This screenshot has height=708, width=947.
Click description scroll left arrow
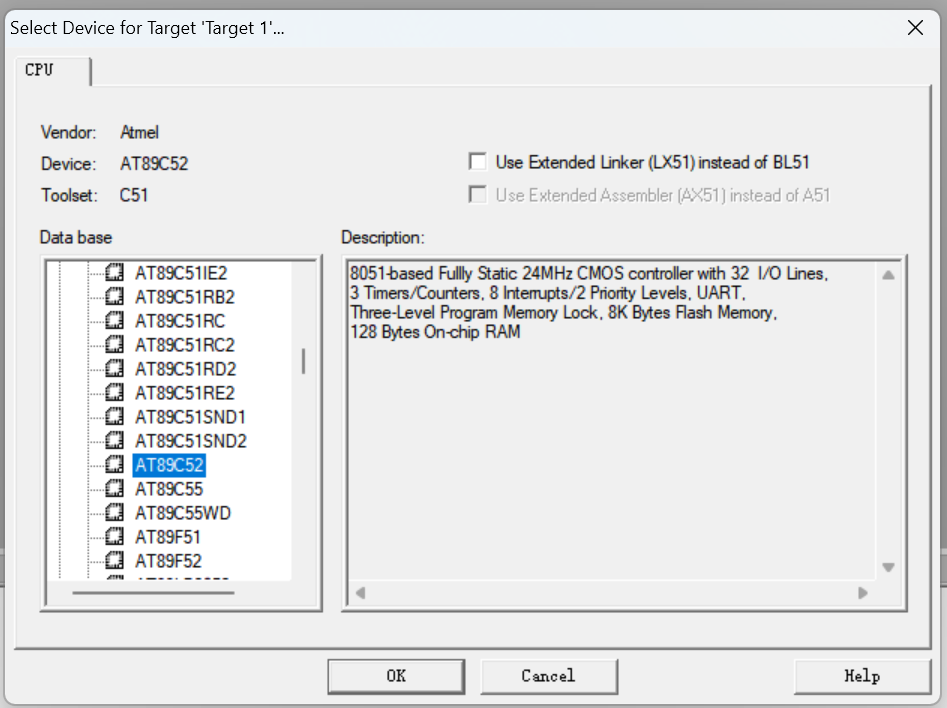361,593
